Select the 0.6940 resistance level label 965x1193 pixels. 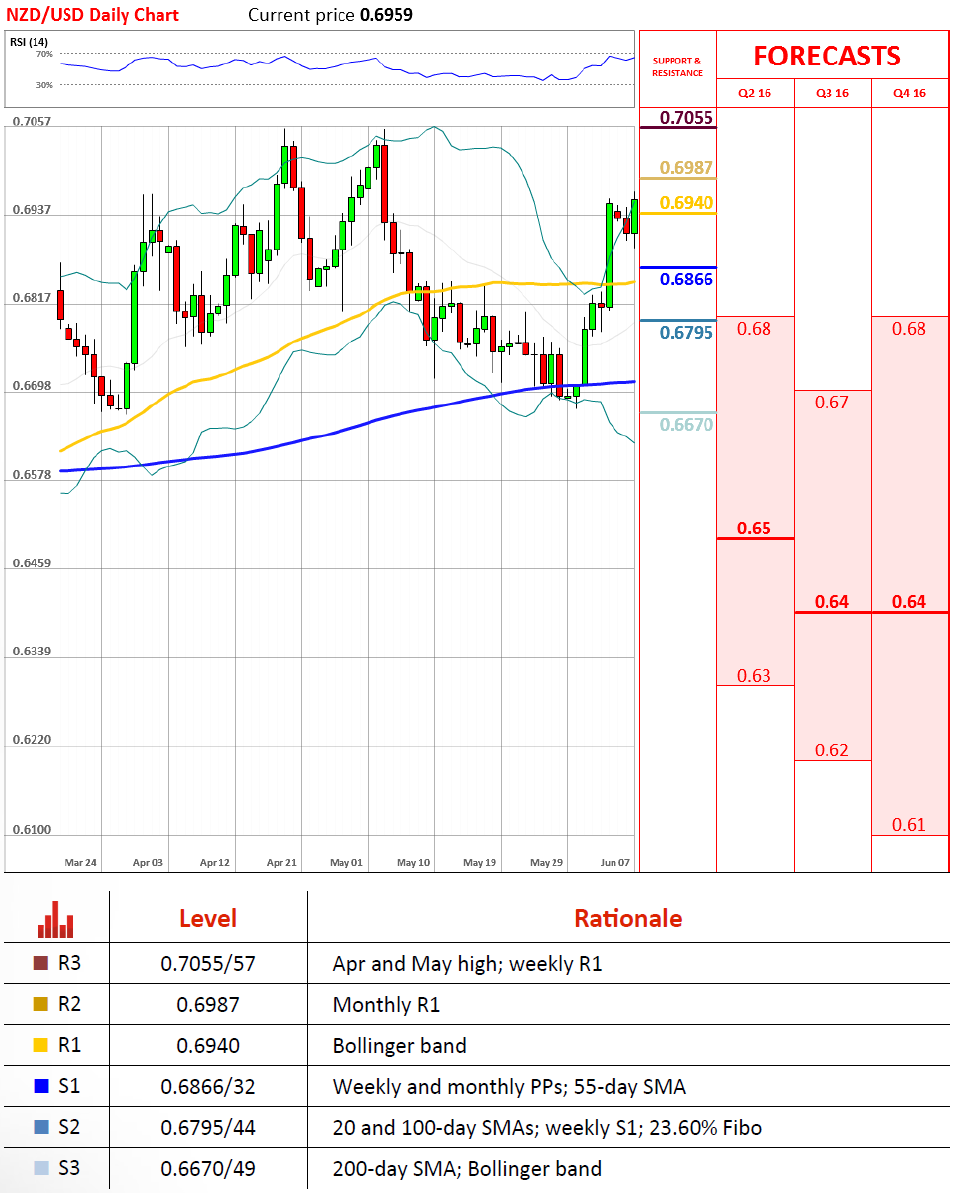pos(686,203)
